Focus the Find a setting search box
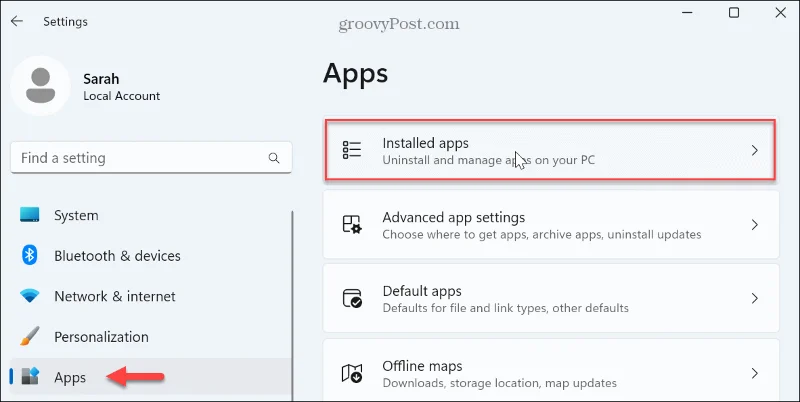Screen dimensions: 800x402 151,158
